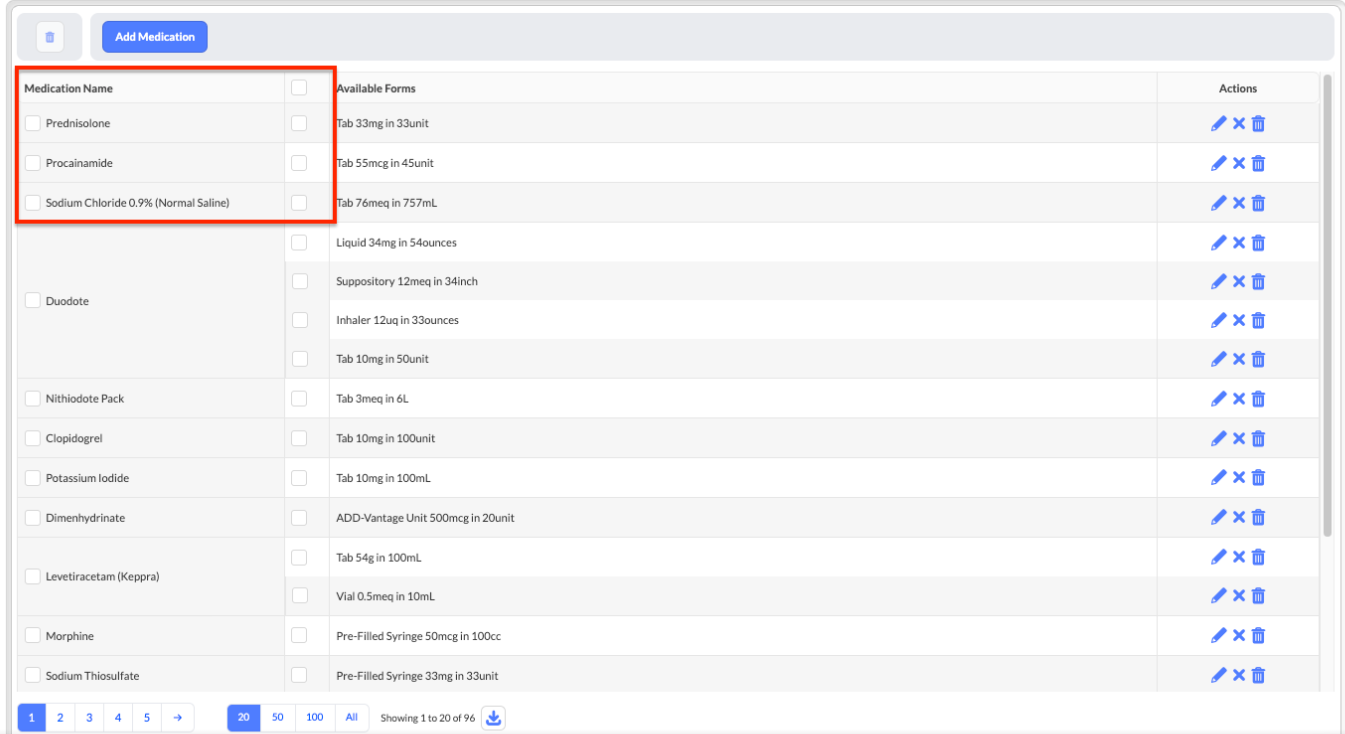Image resolution: width=1345 pixels, height=734 pixels.
Task: Edit the Potassium Iodide form with pencil
Action: pyautogui.click(x=1218, y=478)
